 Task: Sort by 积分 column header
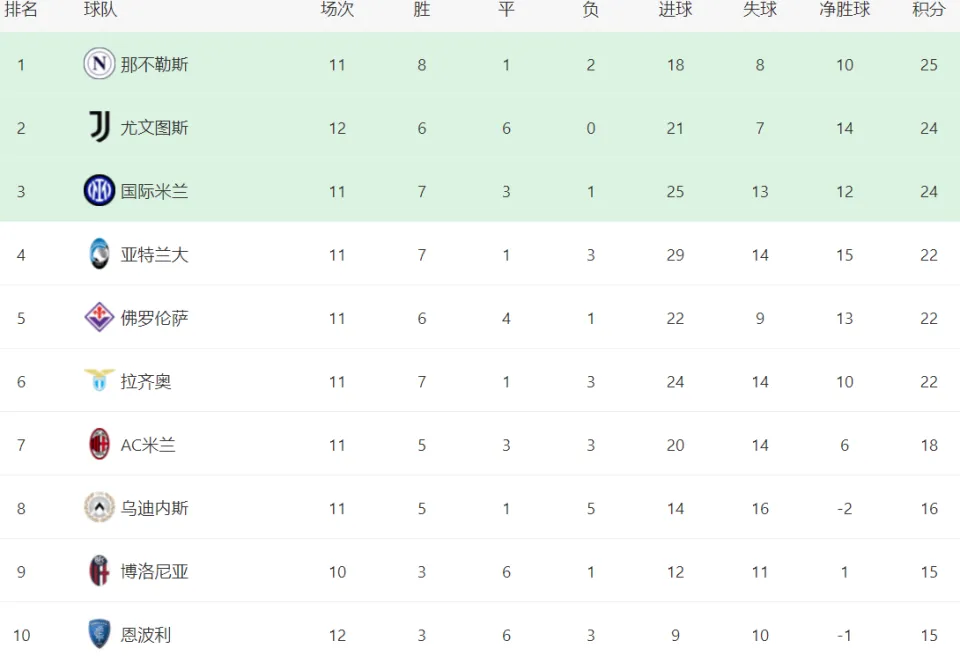[x=929, y=9]
